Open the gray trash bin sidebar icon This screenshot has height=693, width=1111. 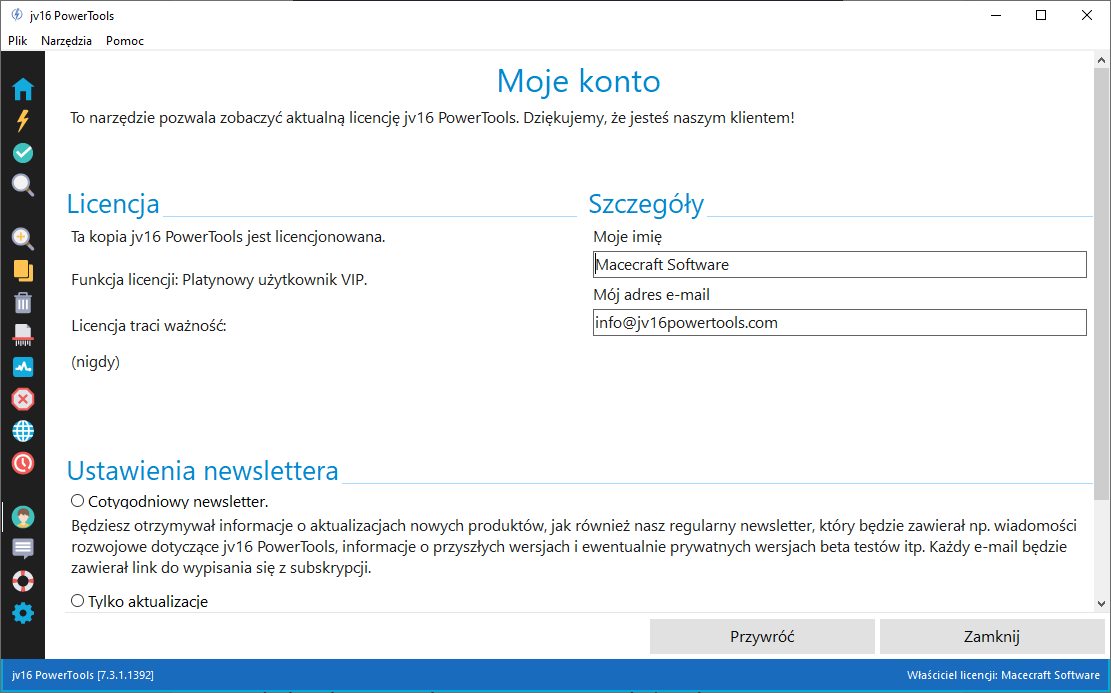point(23,303)
